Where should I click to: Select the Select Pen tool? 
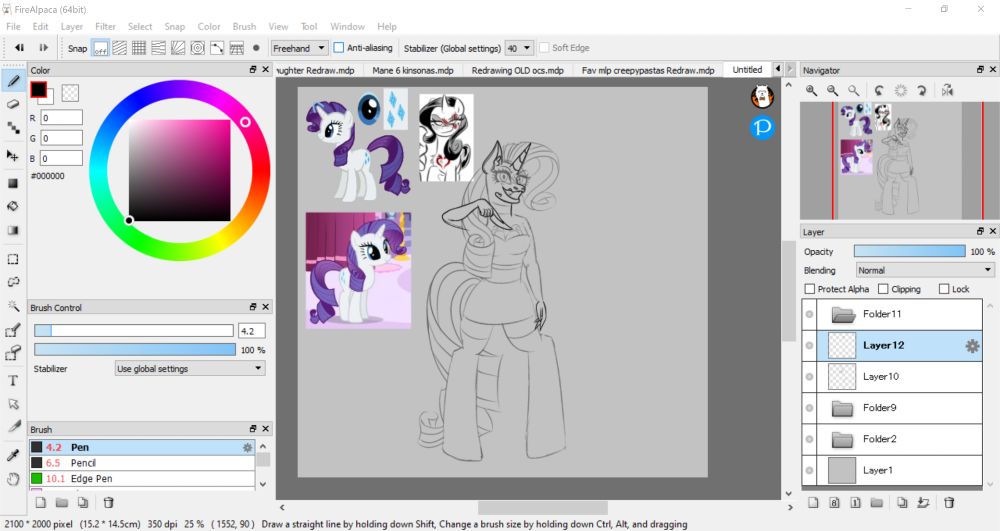13,330
